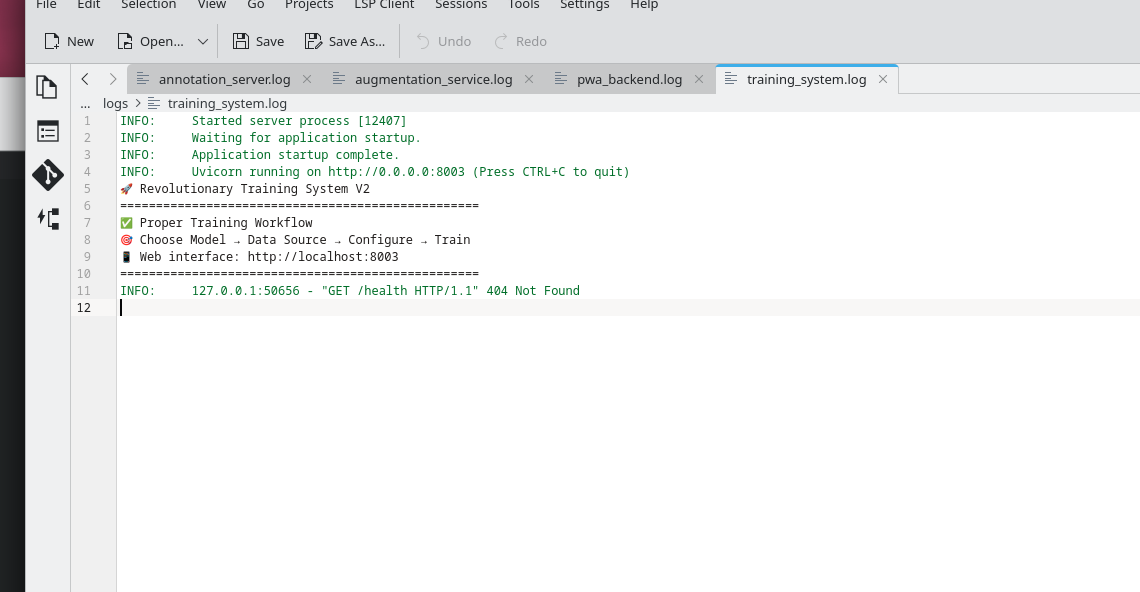Image resolution: width=1140 pixels, height=592 pixels.
Task: Click the logs folder in breadcrumb
Action: 116,103
